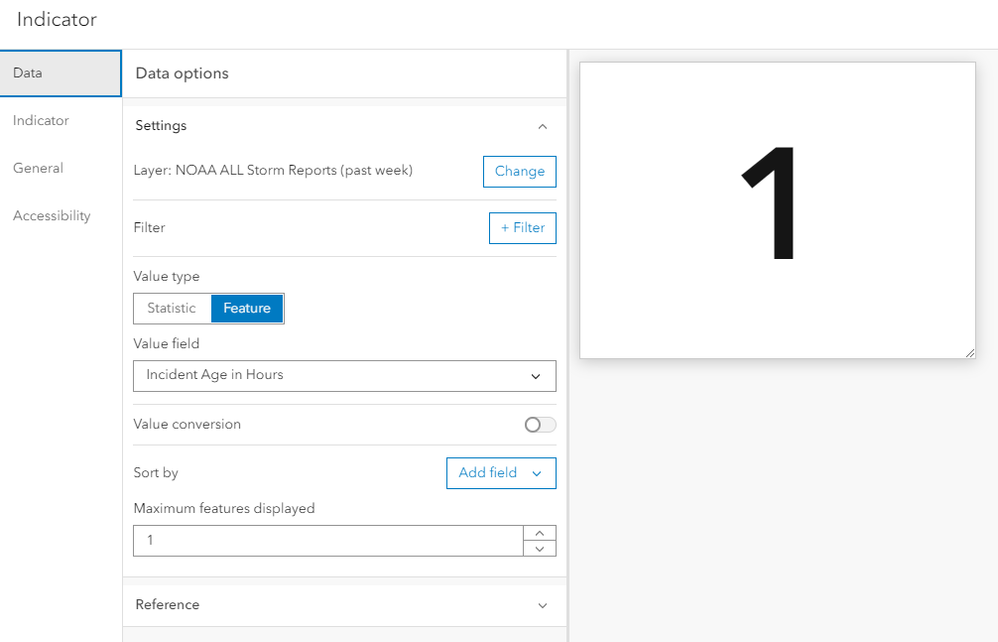Click the Change layer button

coord(519,171)
